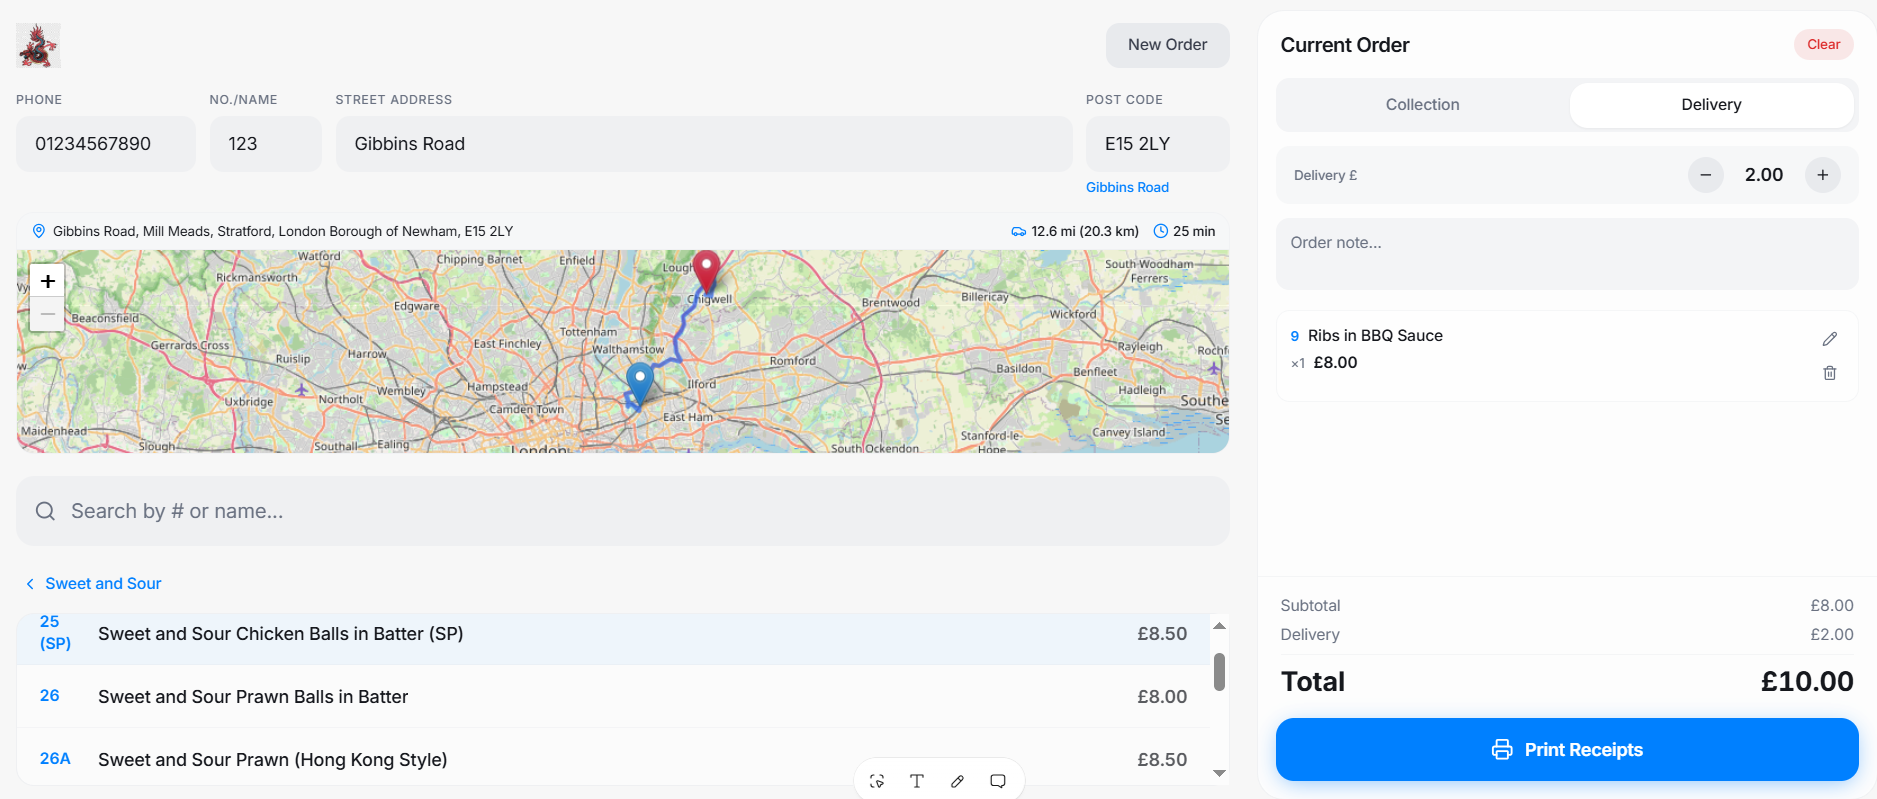Increase the delivery charge
Screen dimensions: 1877x799
1823,175
